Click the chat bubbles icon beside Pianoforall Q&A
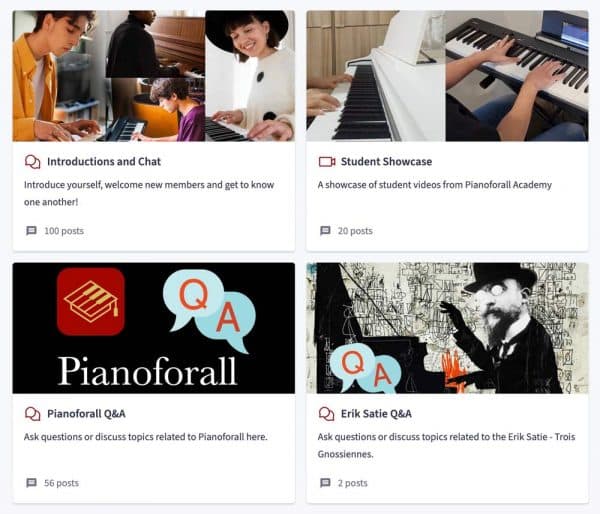 point(33,414)
